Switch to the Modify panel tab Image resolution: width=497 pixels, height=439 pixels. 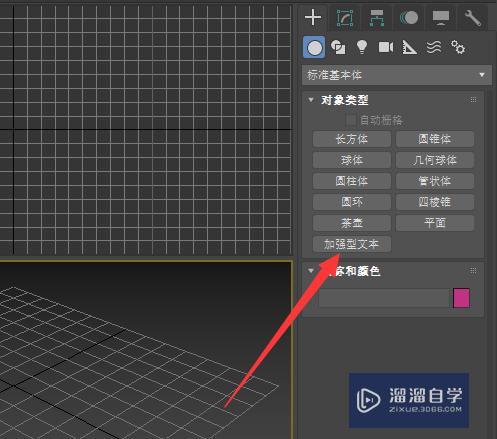pyautogui.click(x=345, y=18)
